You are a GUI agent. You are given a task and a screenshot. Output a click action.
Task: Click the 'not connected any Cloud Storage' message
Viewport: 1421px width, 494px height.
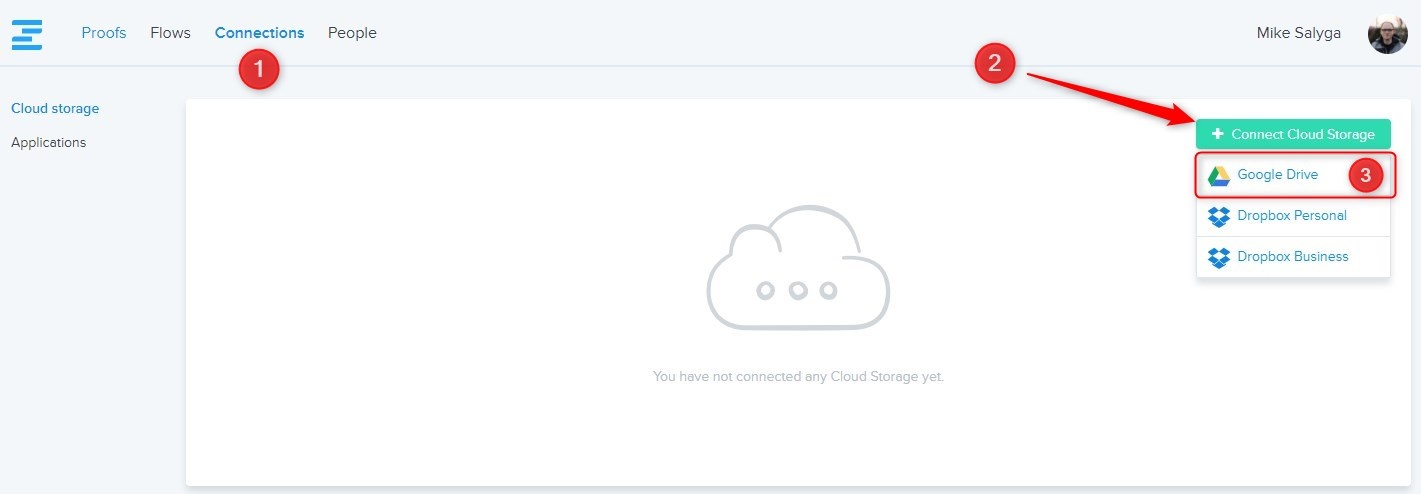[797, 377]
